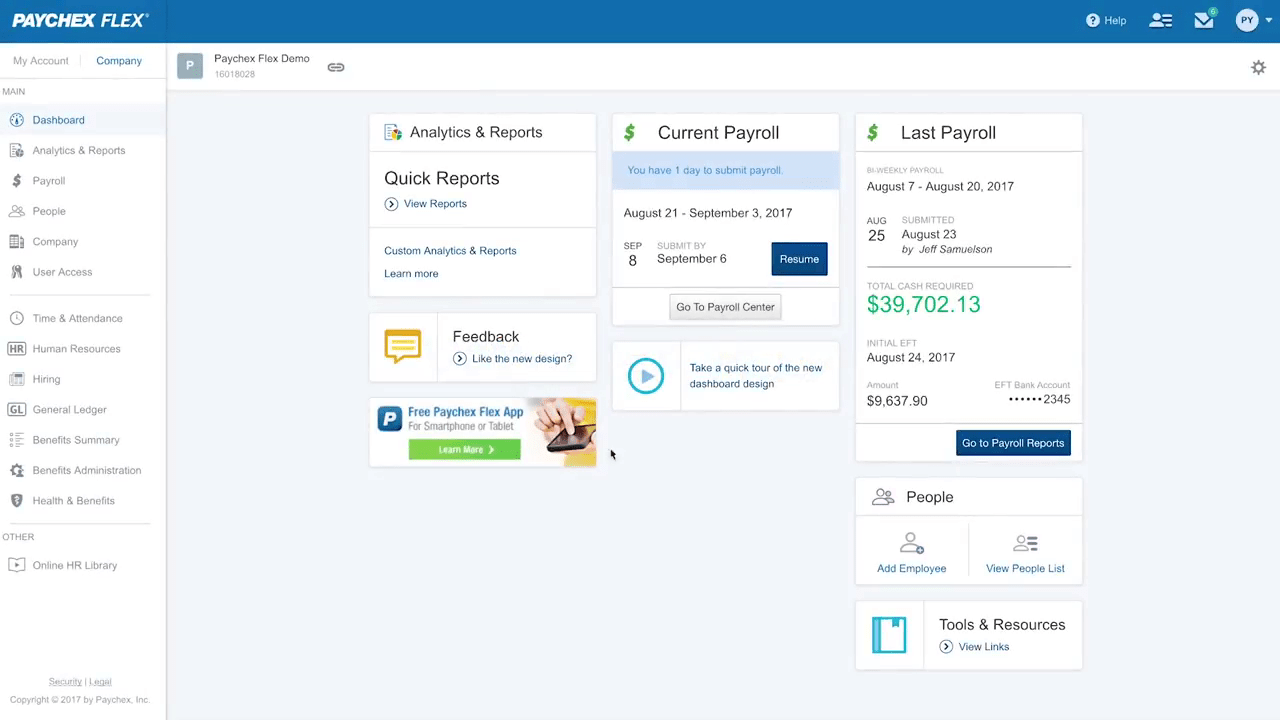Click the Resume payroll button
Viewport: 1280px width, 720px height.
coord(799,259)
